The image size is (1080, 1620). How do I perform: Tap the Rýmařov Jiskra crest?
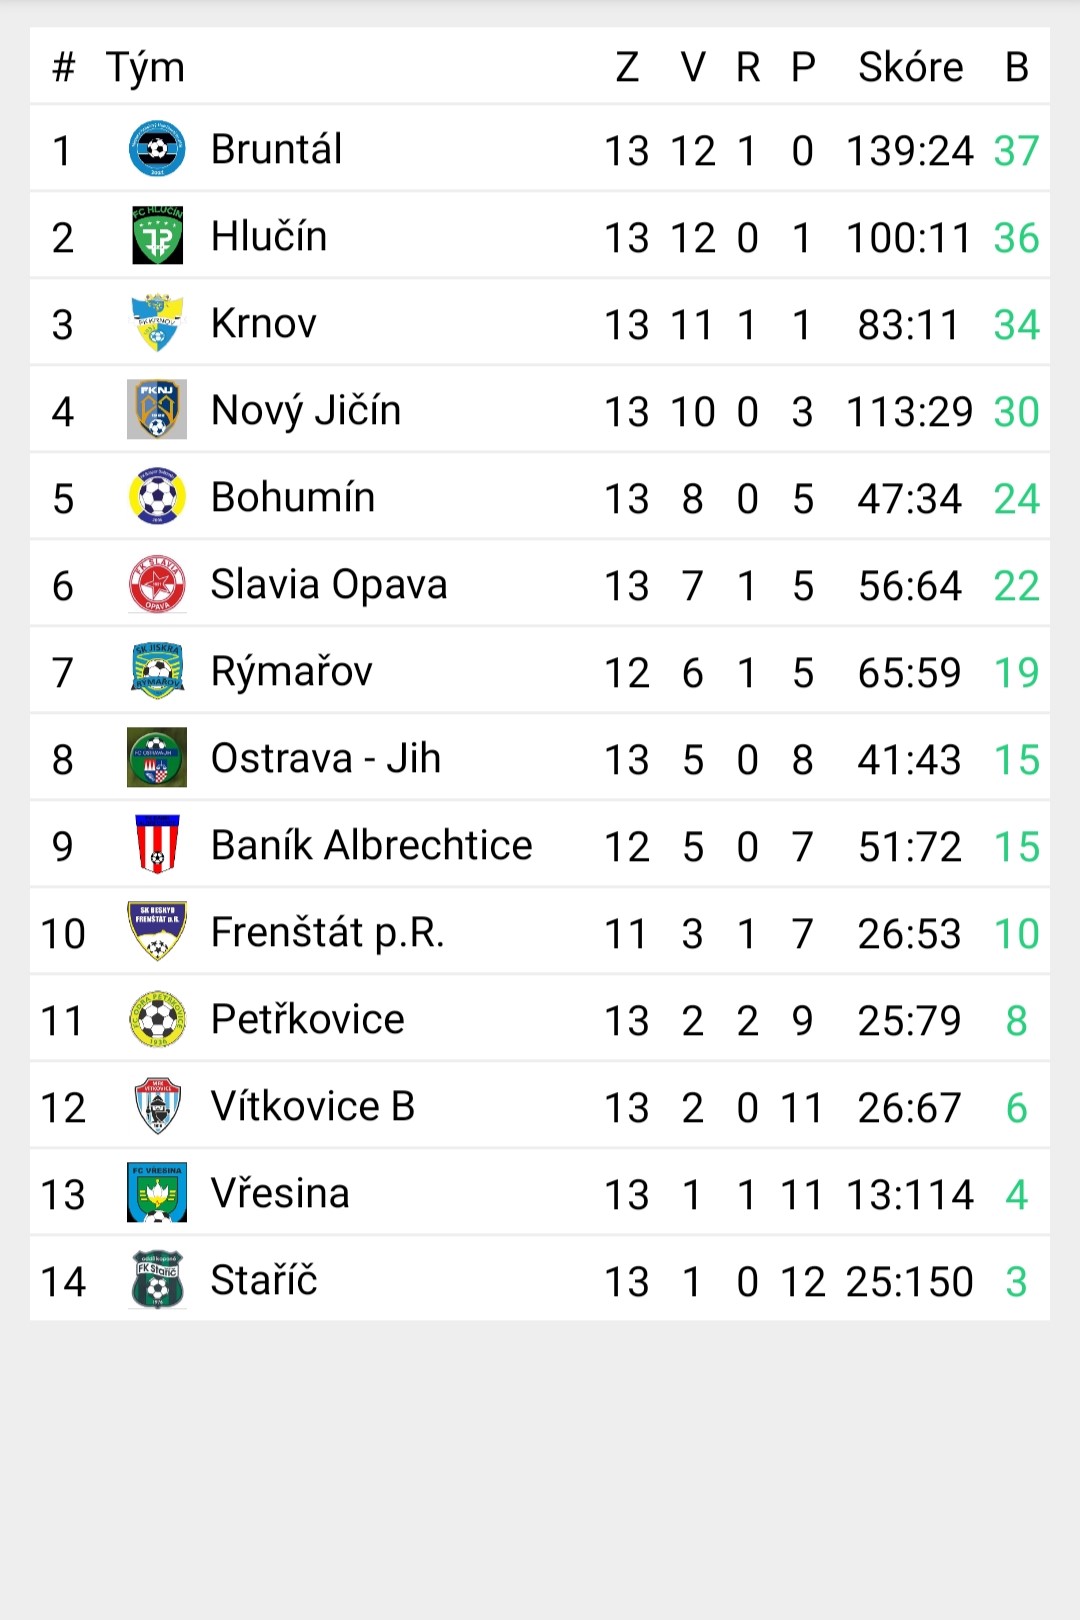pyautogui.click(x=157, y=671)
